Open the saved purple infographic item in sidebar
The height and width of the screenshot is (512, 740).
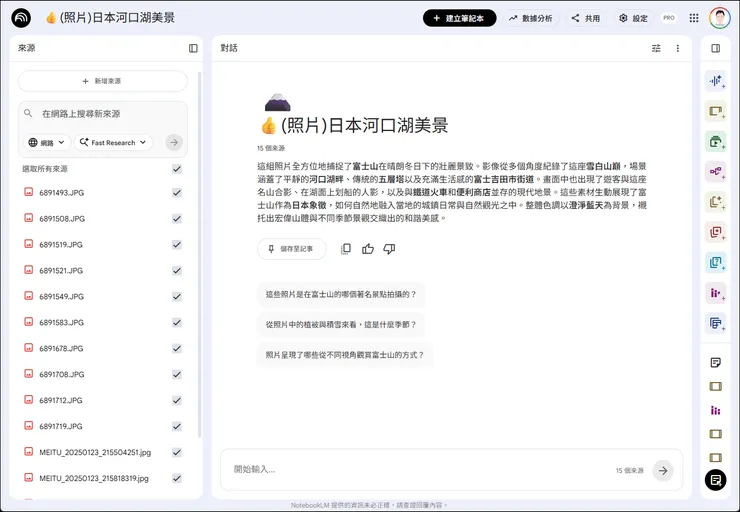[x=715, y=410]
